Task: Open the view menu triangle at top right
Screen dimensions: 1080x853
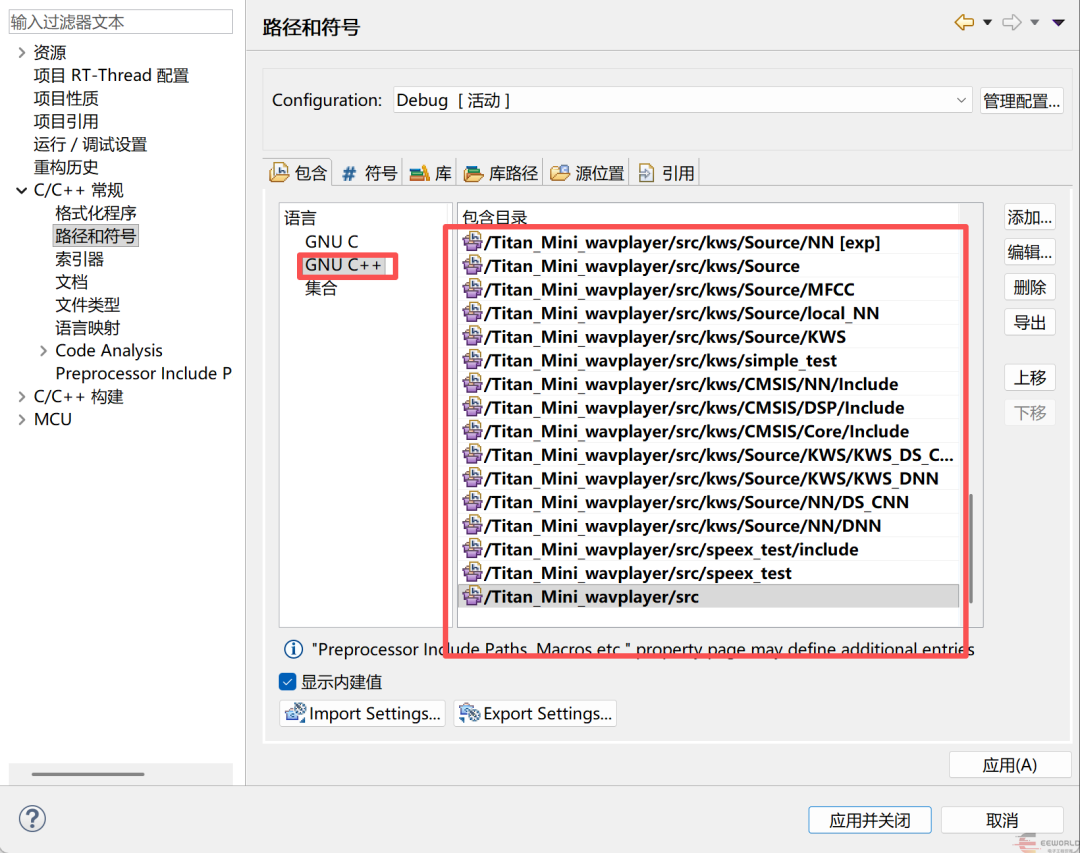Action: click(x=1059, y=23)
